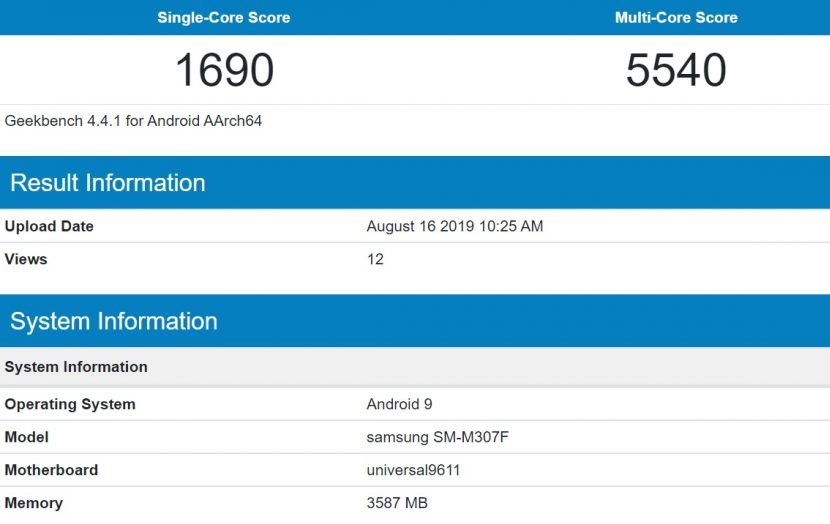Click the Multi-Core Score header
Screen dimensions: 830x524
[676, 18]
